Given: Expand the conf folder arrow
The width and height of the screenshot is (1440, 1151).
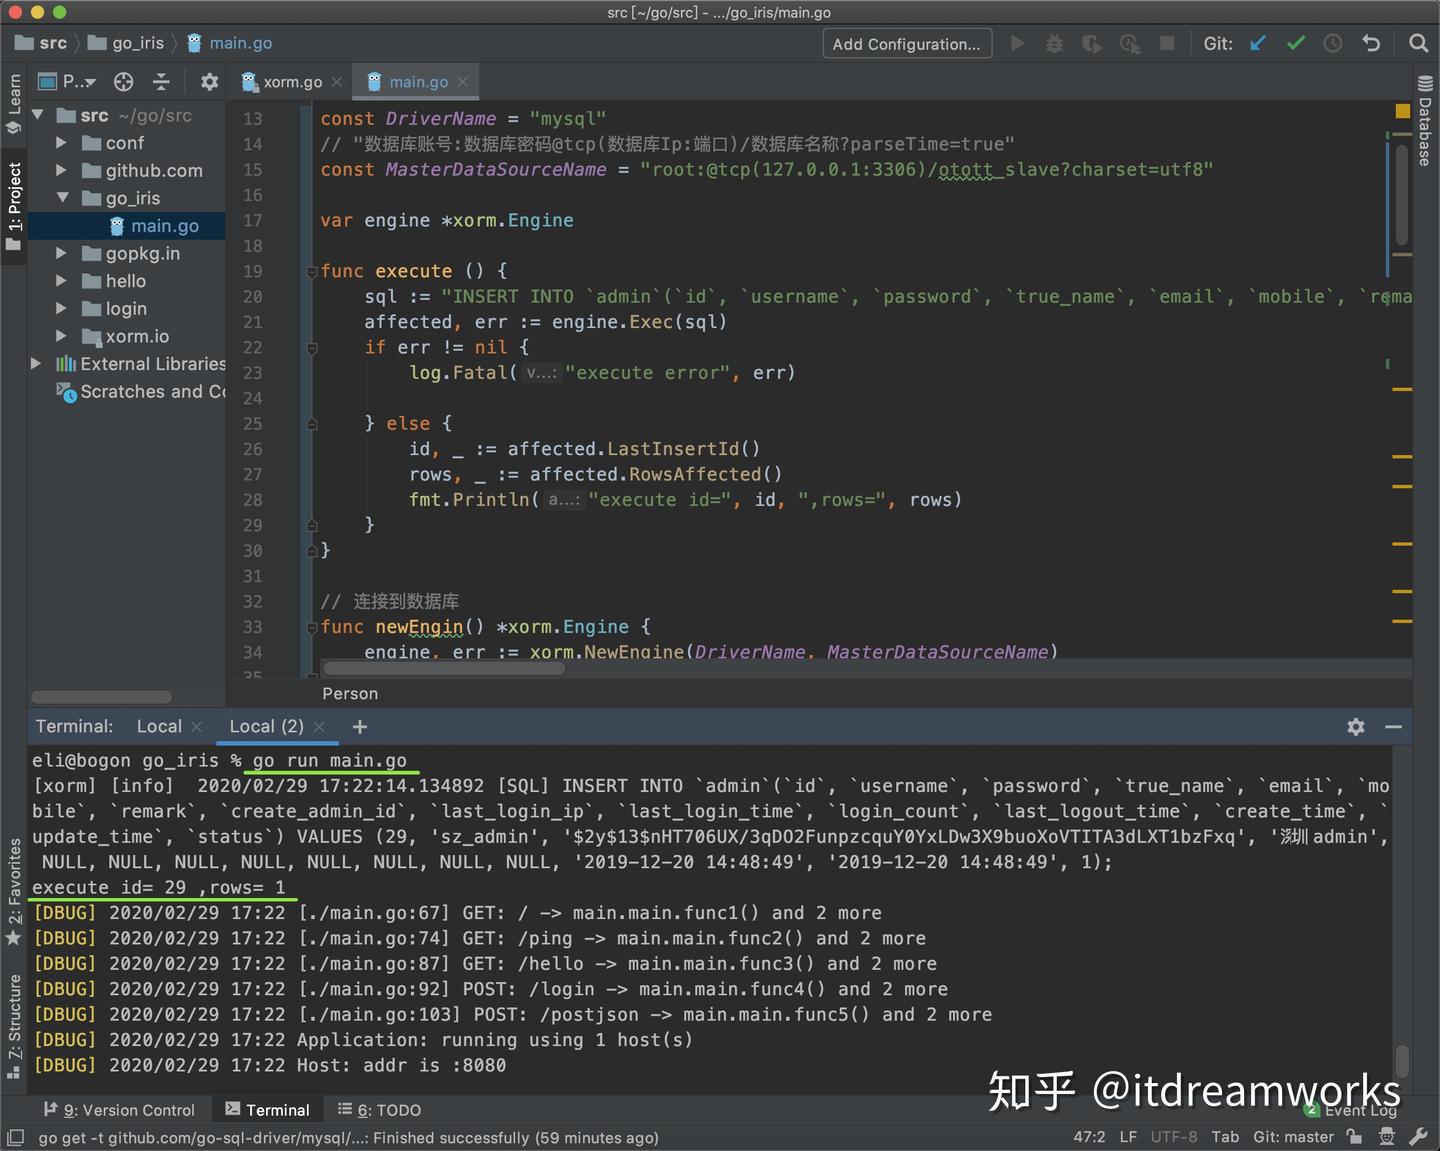Looking at the screenshot, I should [62, 143].
